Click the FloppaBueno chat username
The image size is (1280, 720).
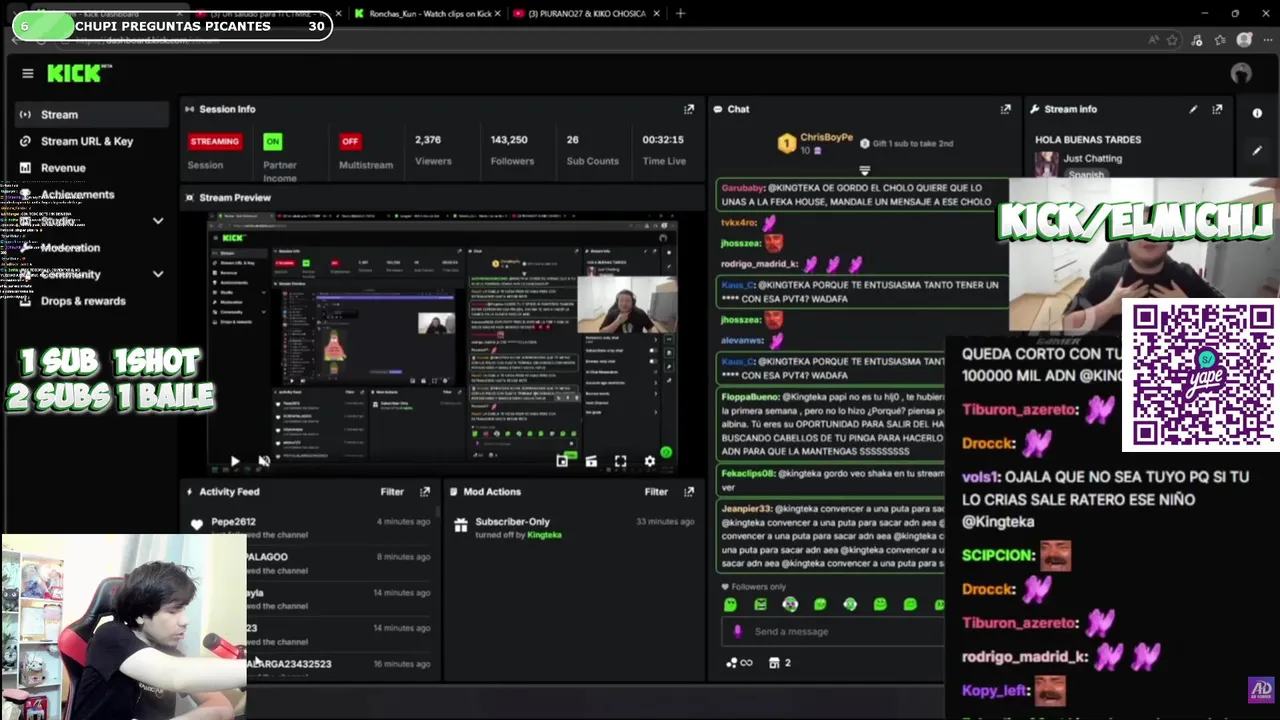[748, 397]
